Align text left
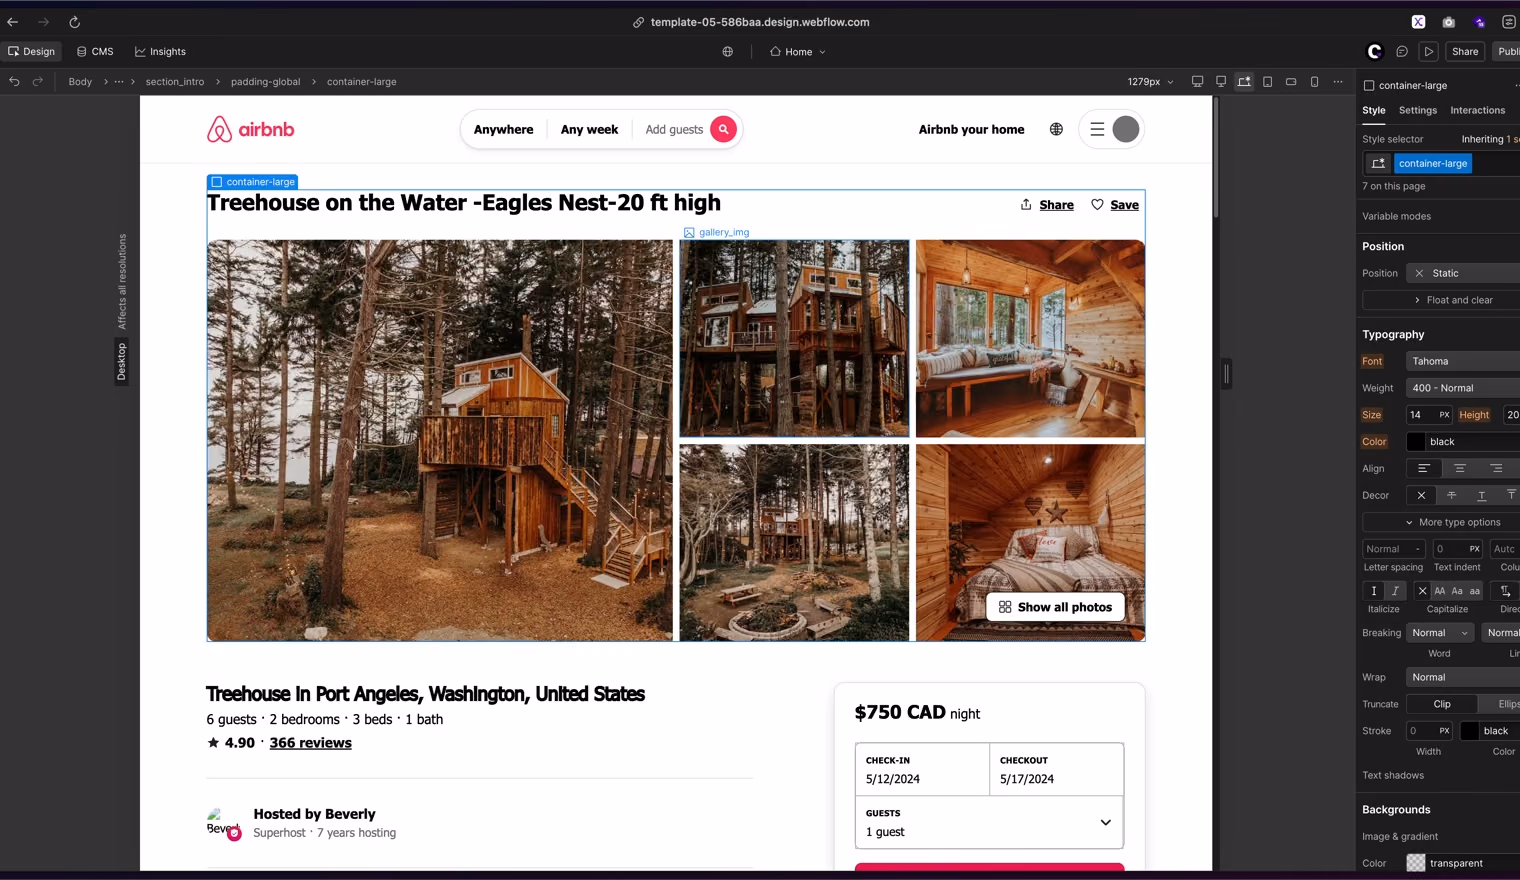 pos(1424,468)
